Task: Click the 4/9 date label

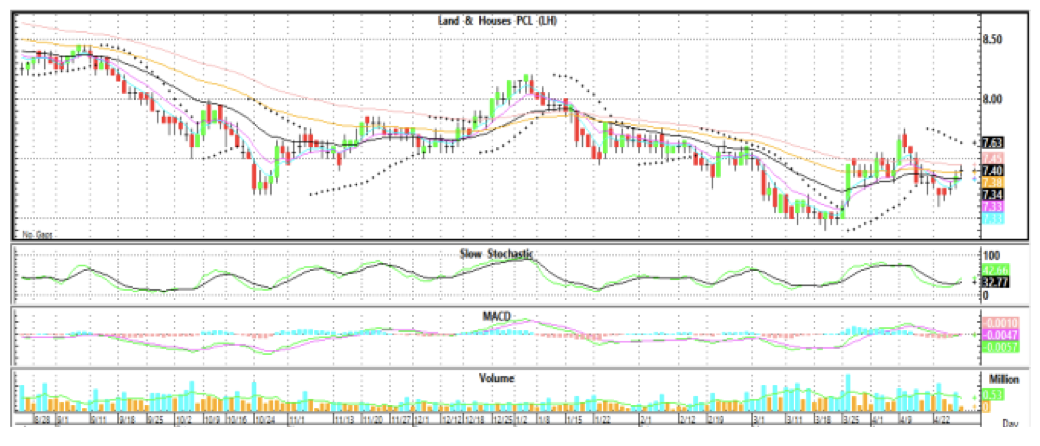Action: click(907, 419)
